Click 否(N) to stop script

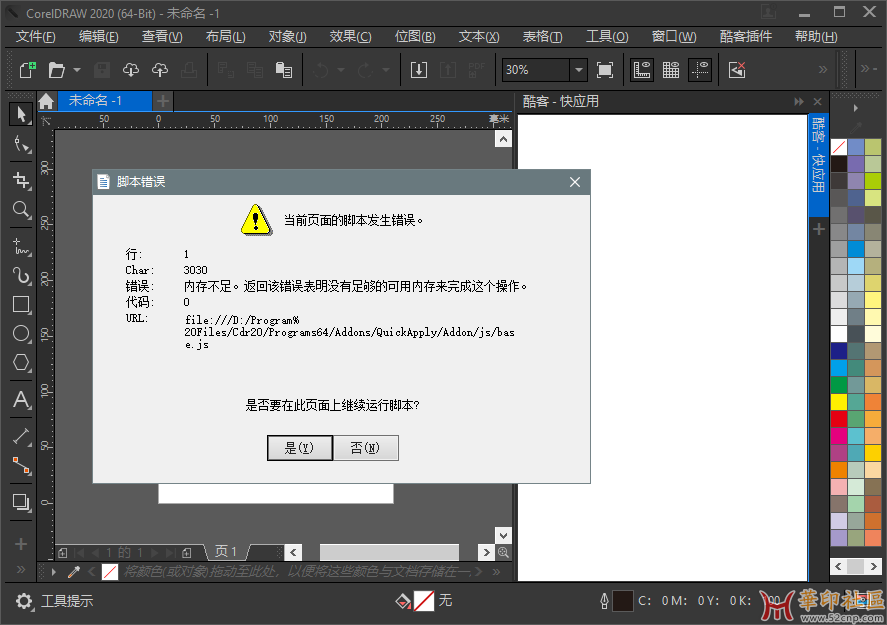[365, 448]
